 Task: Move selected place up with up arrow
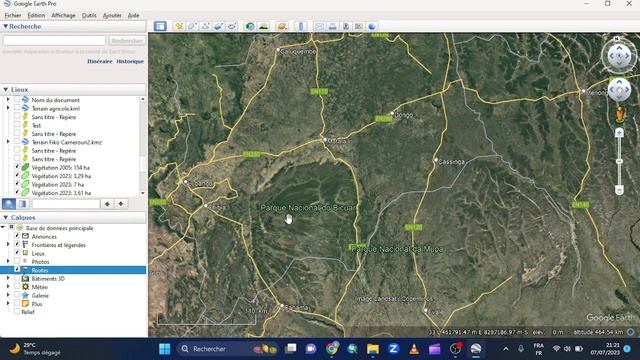tap(107, 204)
